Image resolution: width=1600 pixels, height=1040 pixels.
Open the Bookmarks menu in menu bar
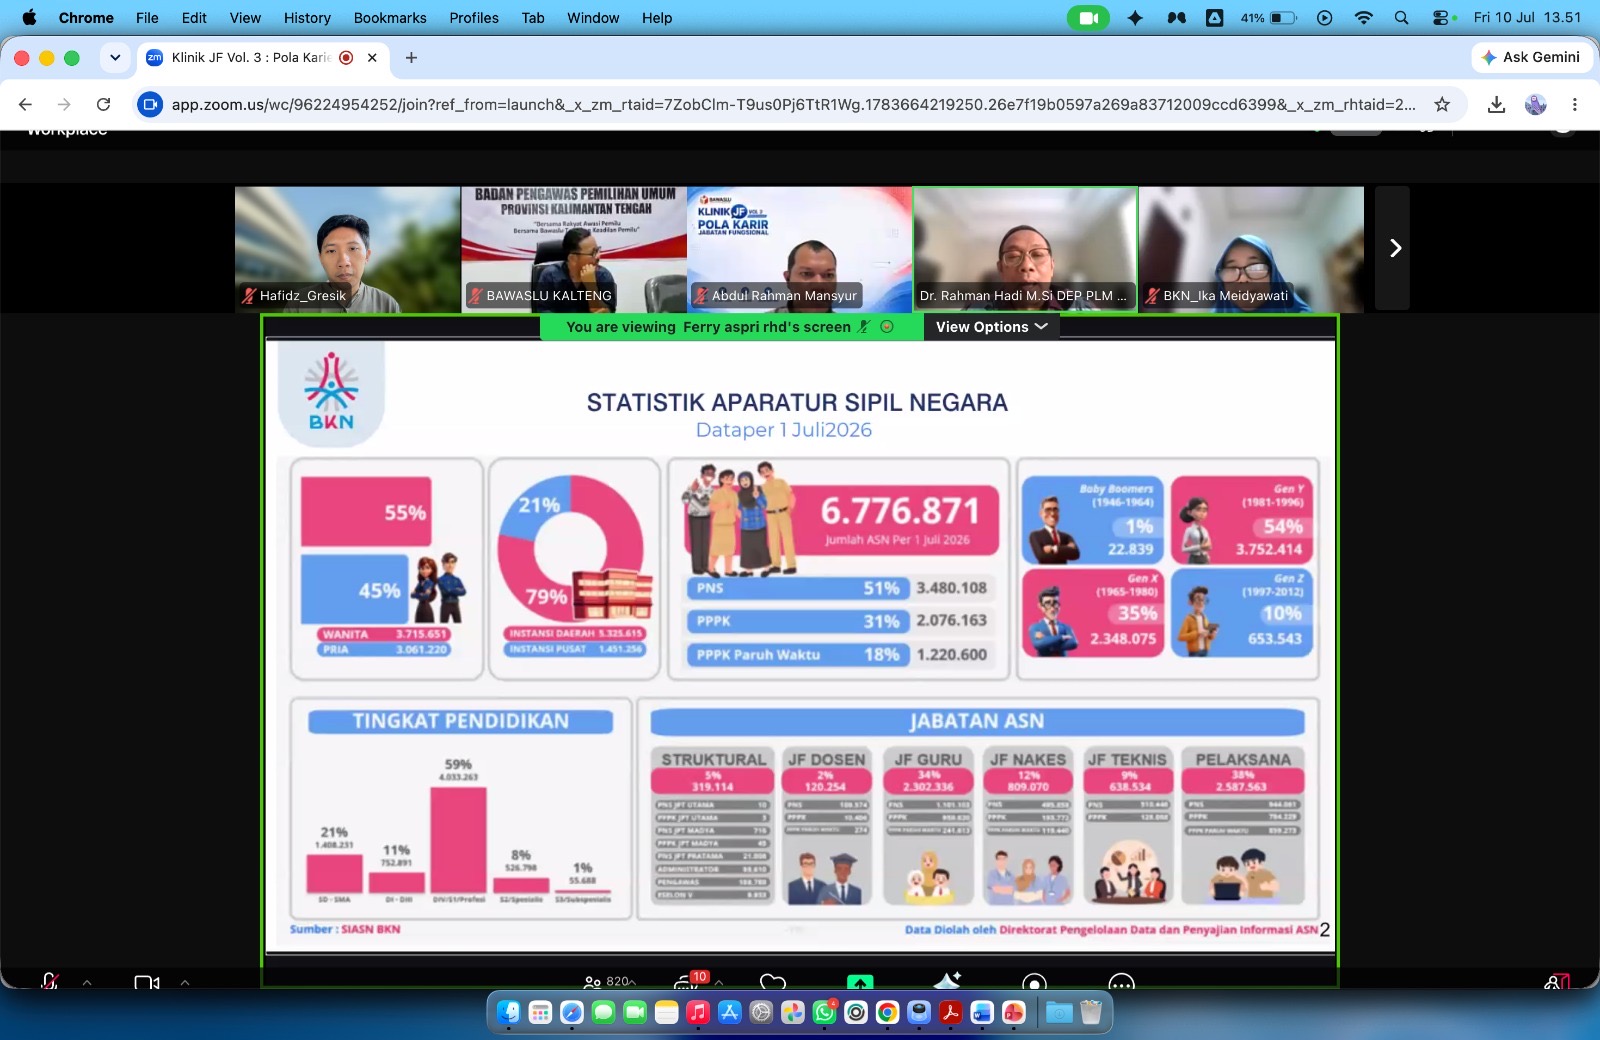390,18
